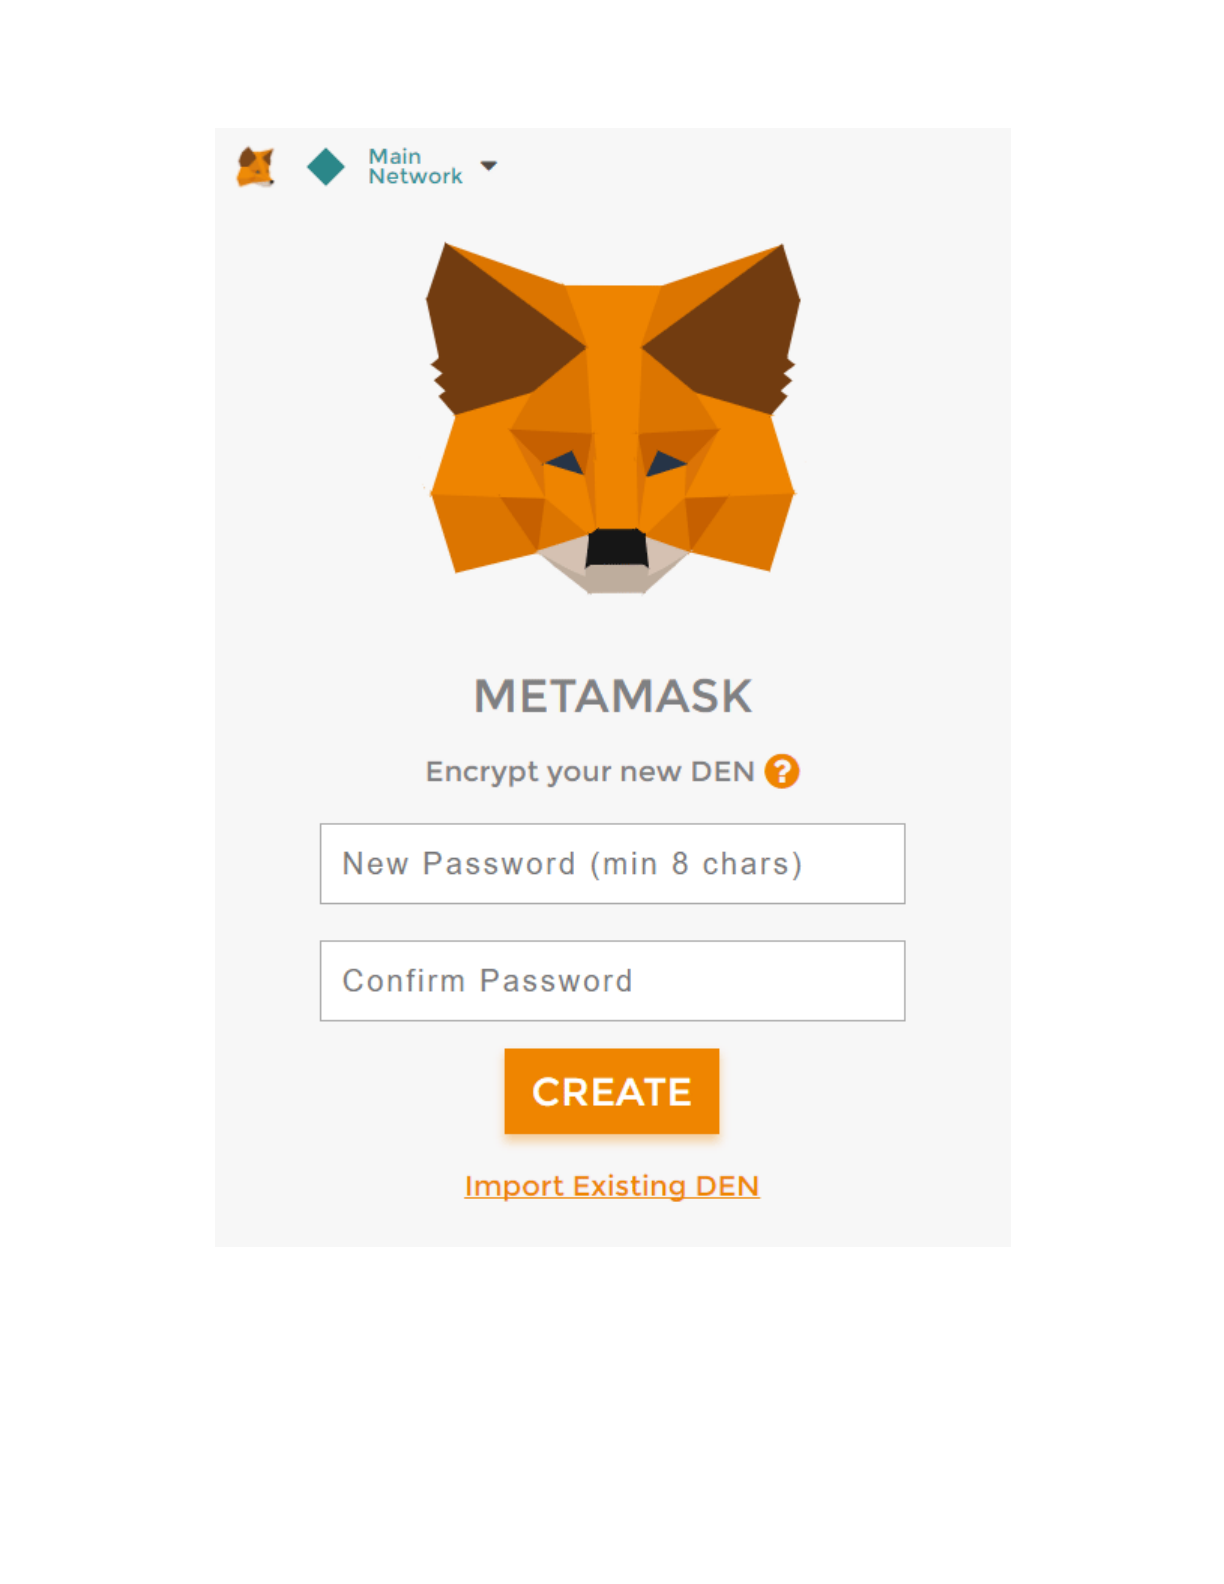Open the orange question mark help icon
The image size is (1224, 1584).
coord(782,772)
